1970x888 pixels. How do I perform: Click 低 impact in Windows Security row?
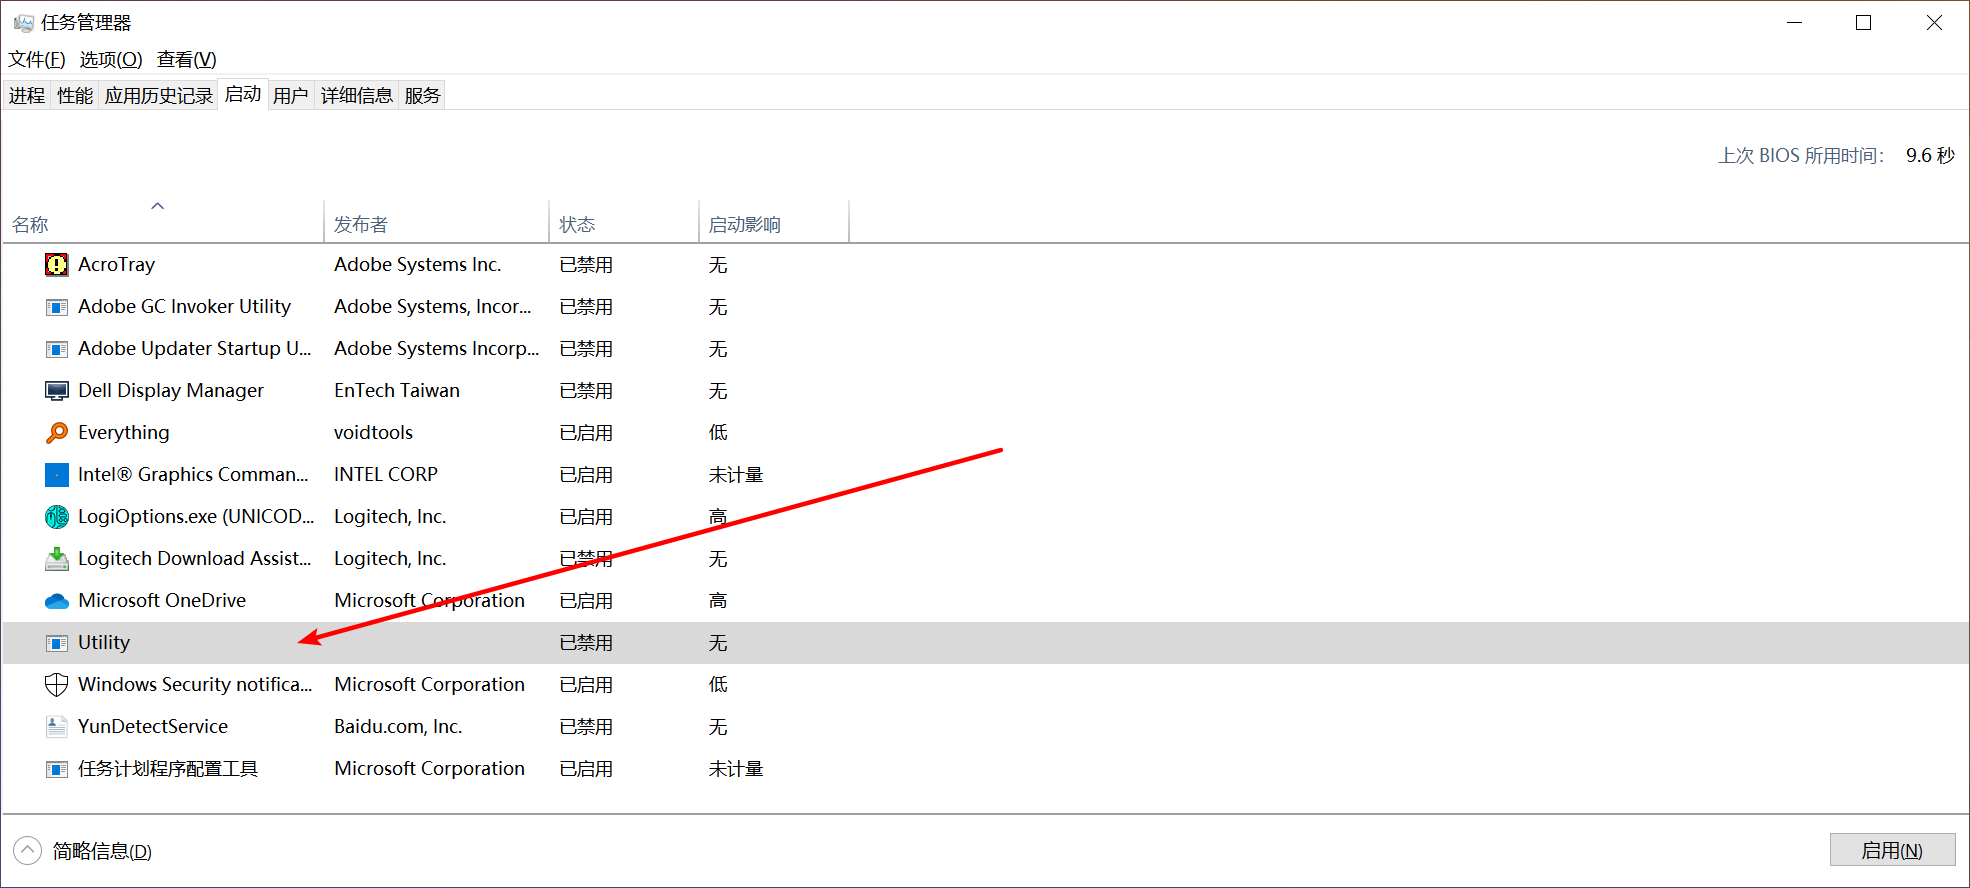[x=718, y=684]
